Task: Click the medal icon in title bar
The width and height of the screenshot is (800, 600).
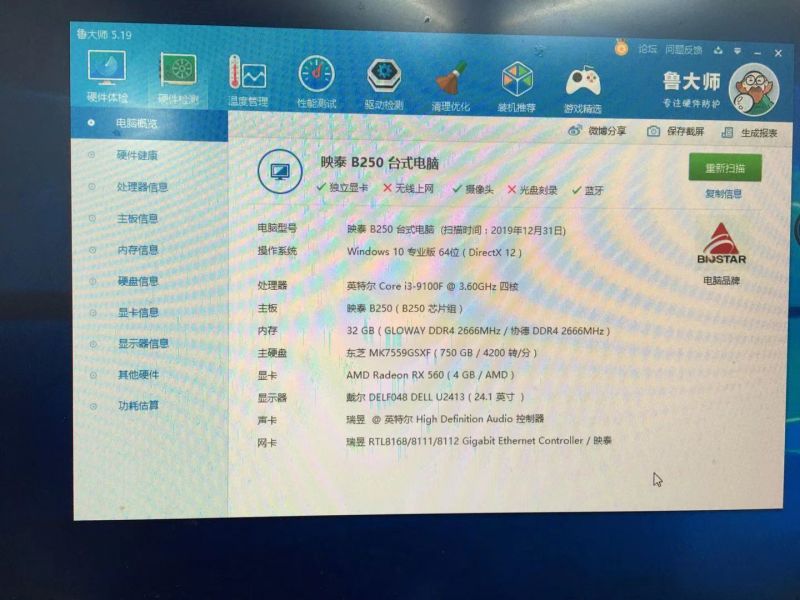Action: 621,48
